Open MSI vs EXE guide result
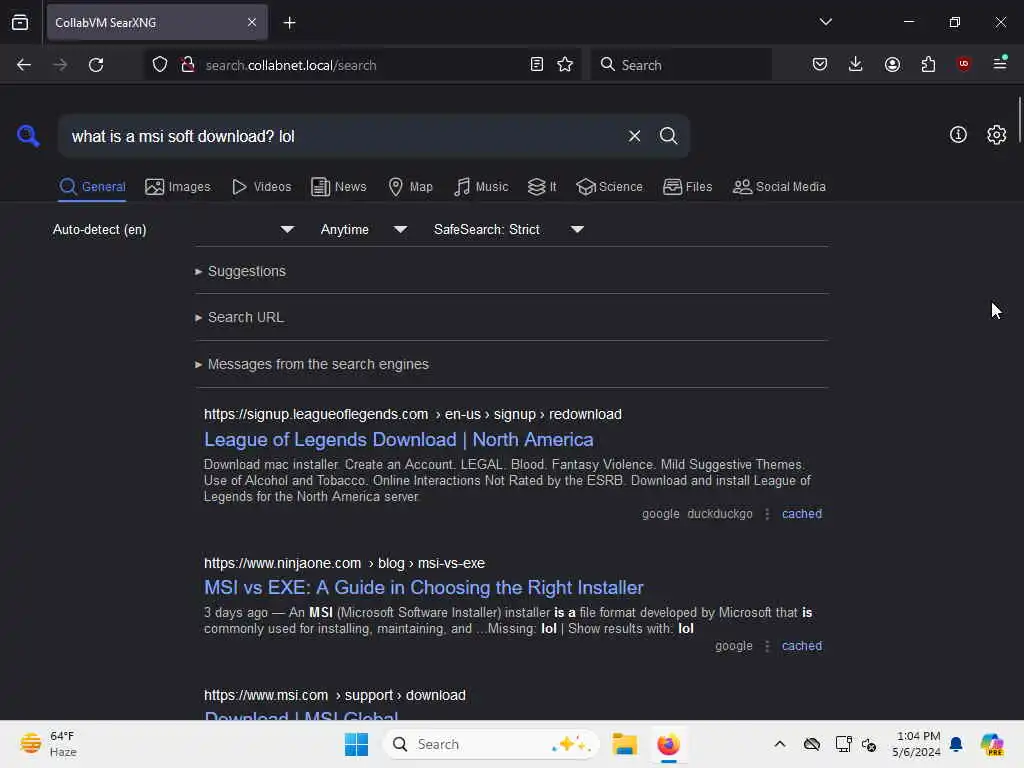The width and height of the screenshot is (1024, 768). tap(424, 588)
